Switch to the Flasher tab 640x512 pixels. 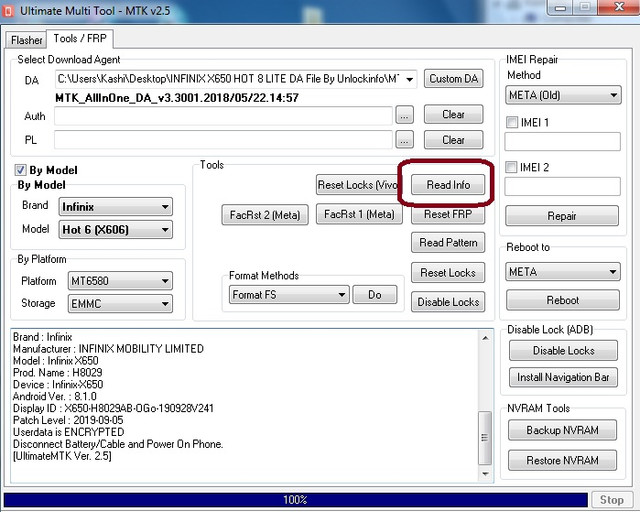[x=26, y=40]
